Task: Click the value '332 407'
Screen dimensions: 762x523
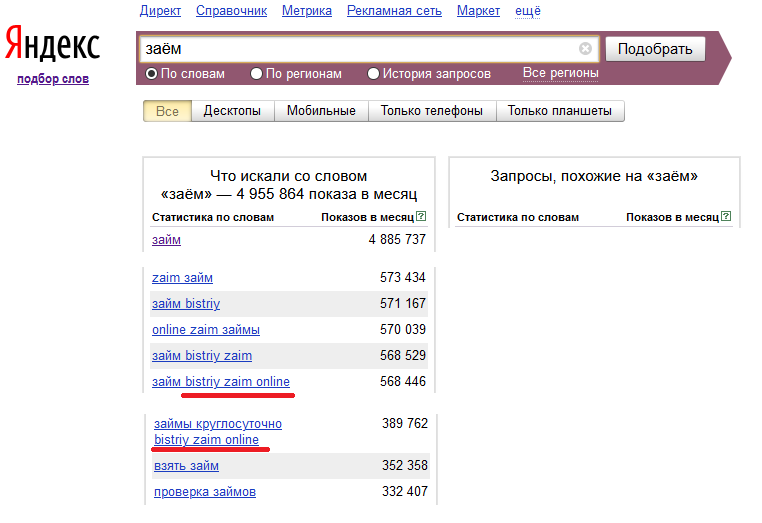Action: [x=405, y=492]
